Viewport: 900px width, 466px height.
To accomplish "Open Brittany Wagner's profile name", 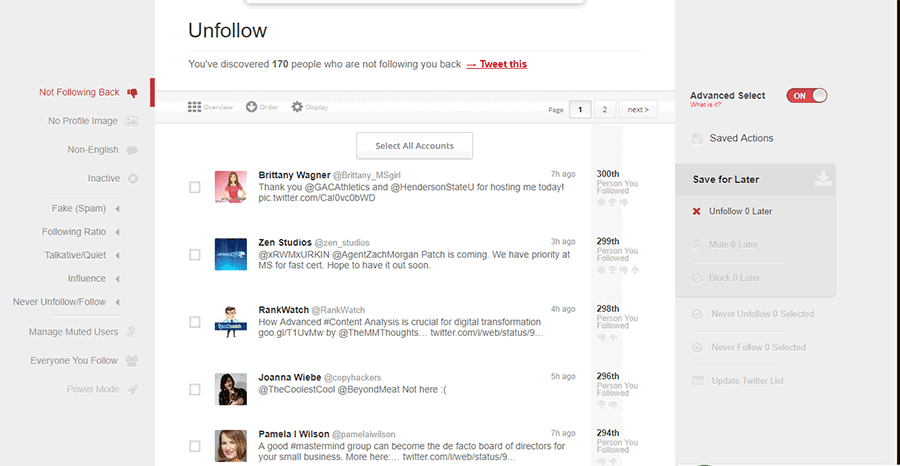I will coord(294,175).
